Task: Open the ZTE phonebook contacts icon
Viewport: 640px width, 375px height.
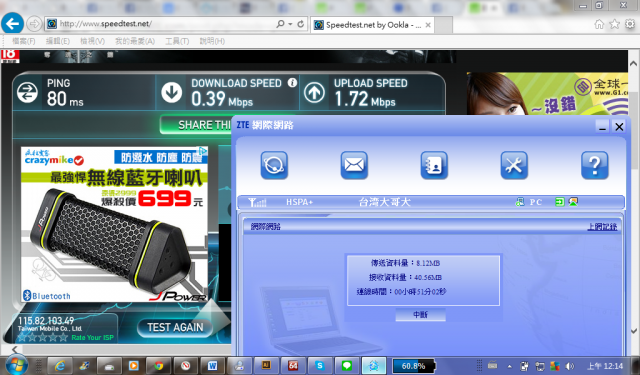Action: [434, 165]
